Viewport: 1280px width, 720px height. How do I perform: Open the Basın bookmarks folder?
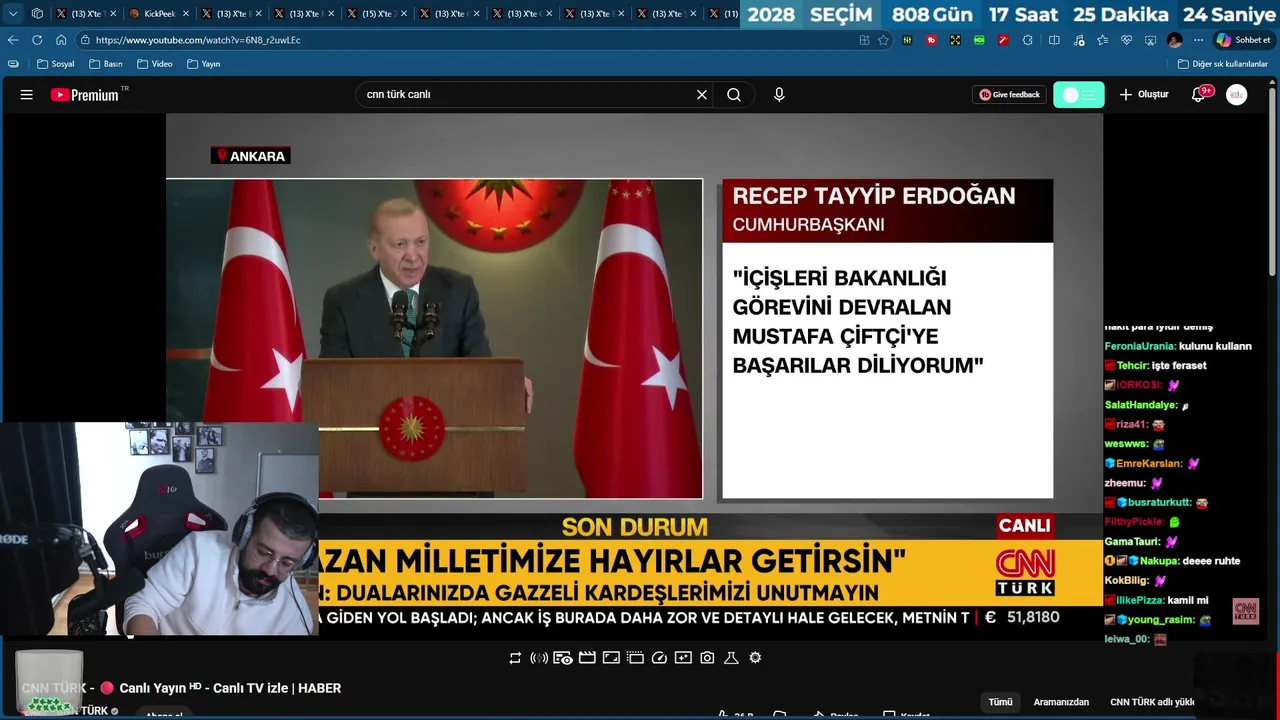[x=105, y=64]
